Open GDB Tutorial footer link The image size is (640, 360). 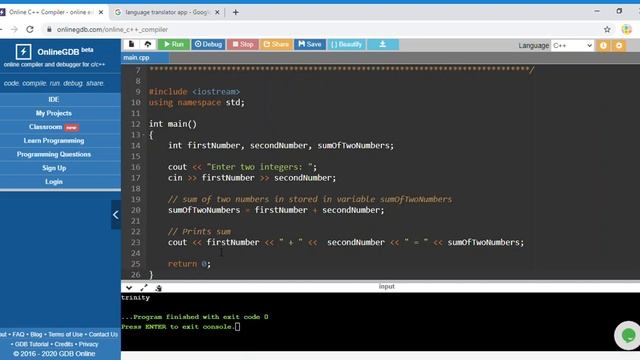click(32, 344)
